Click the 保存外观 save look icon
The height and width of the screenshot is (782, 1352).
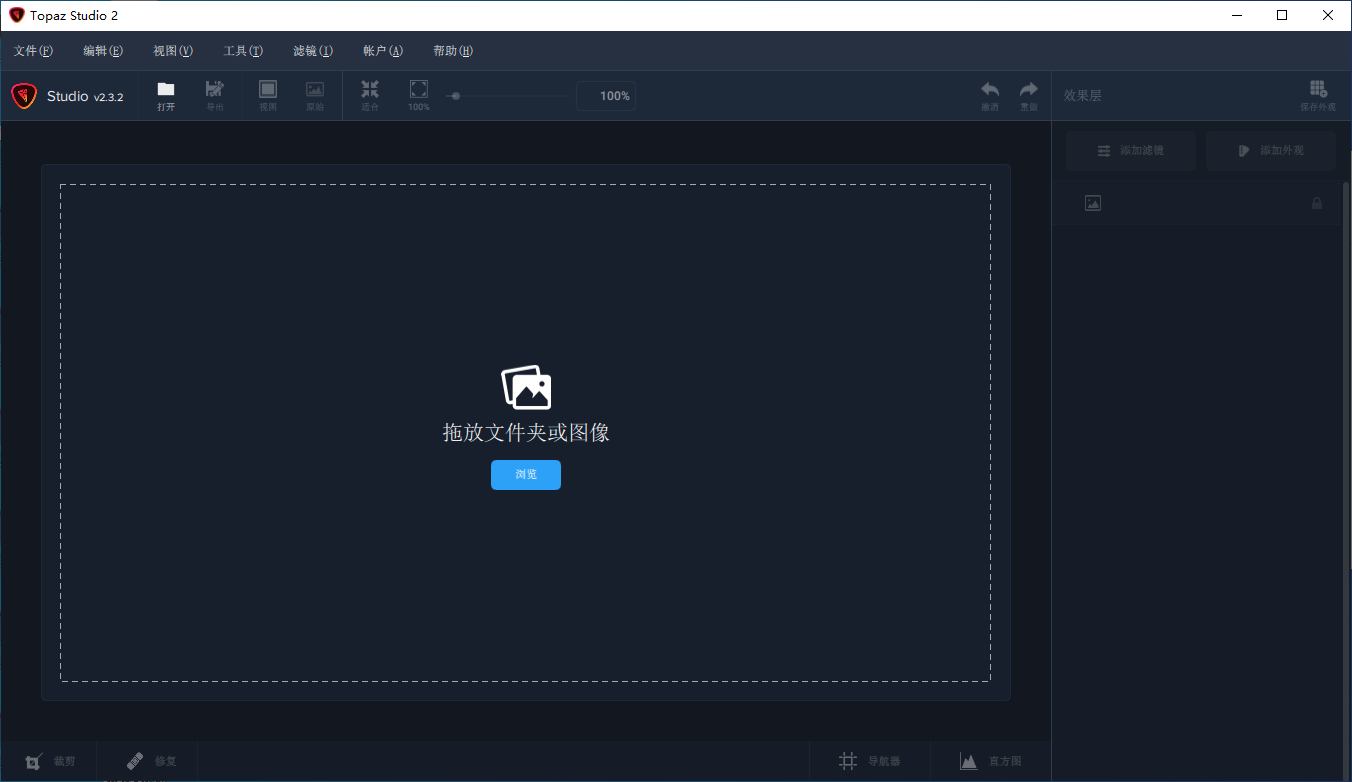click(1318, 90)
